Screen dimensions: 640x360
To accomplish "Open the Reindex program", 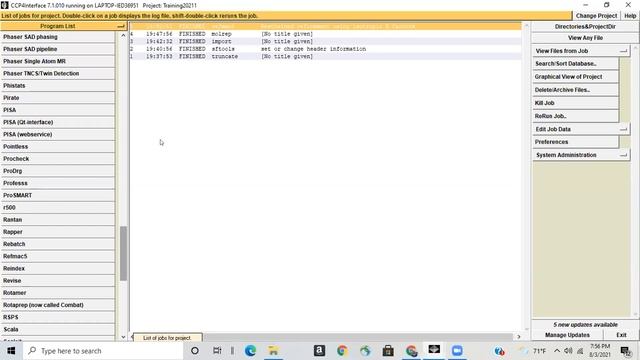I will (58, 269).
